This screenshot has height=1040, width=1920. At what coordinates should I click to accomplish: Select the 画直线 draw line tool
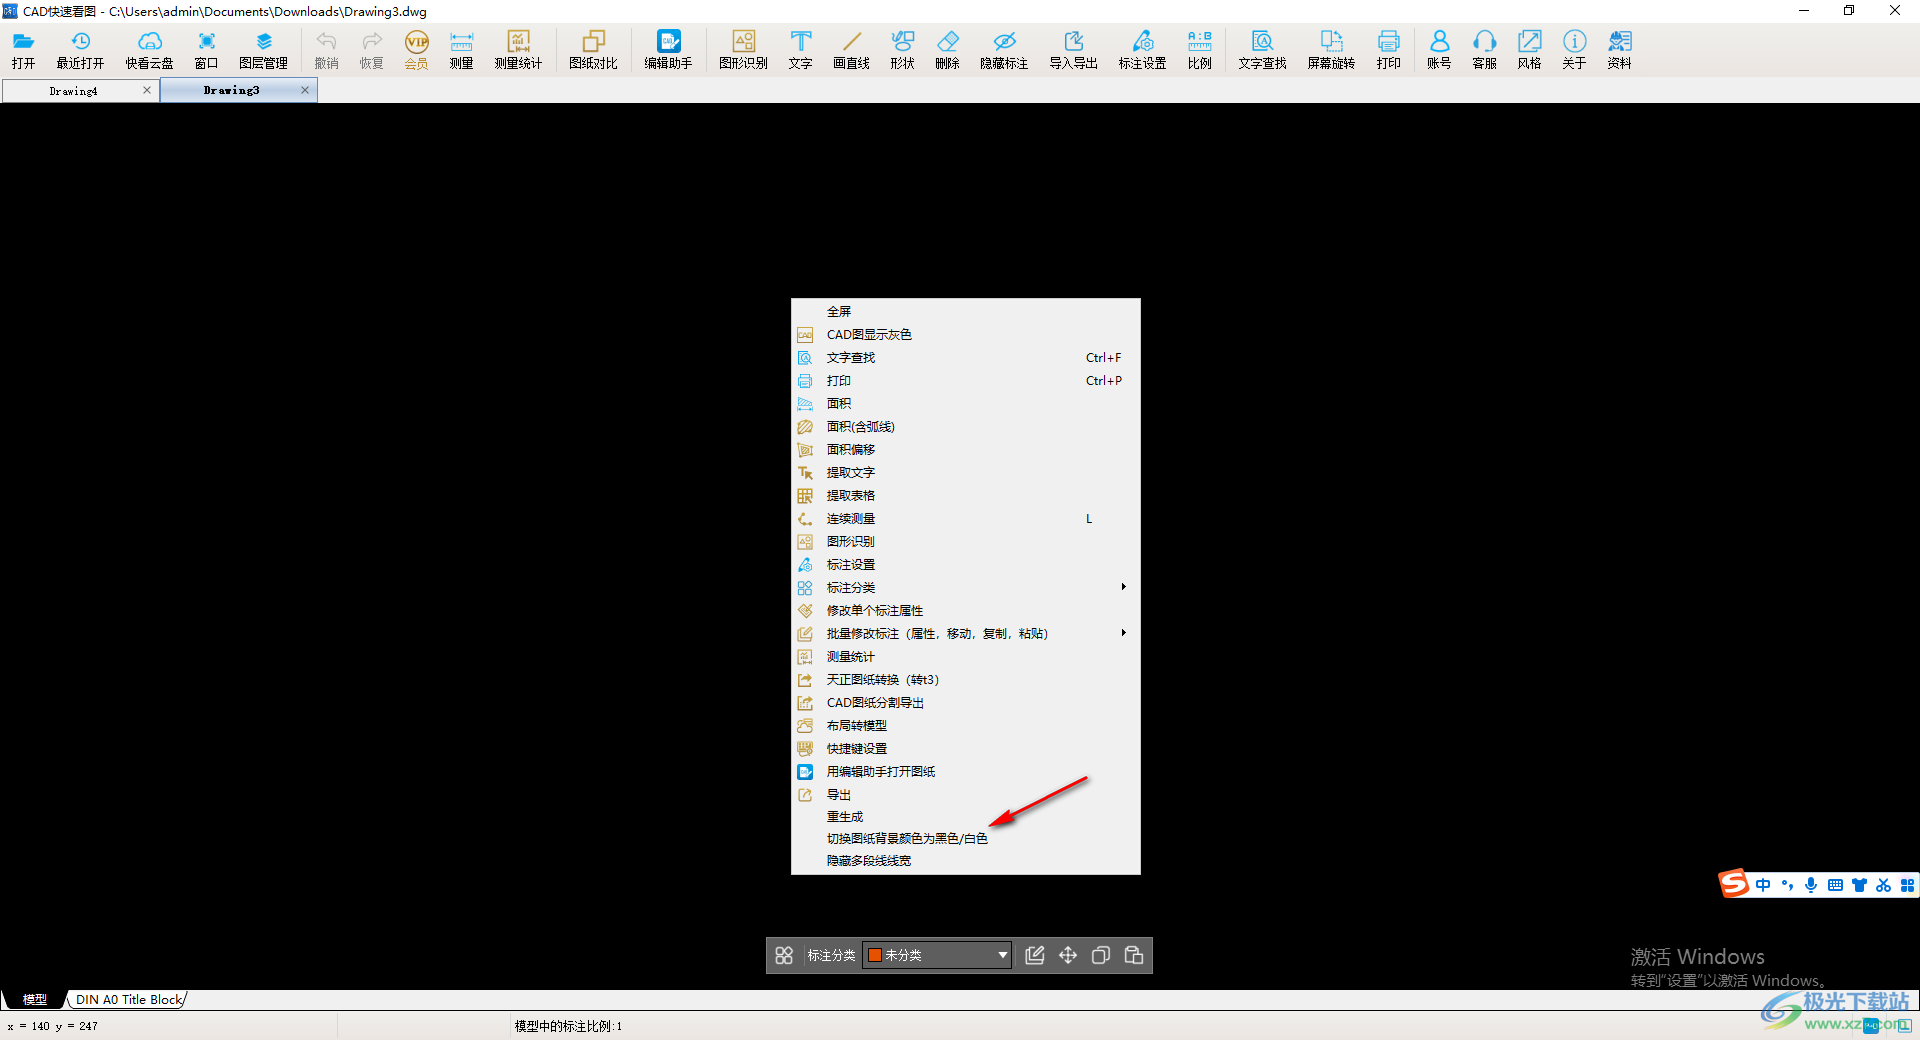pos(851,49)
